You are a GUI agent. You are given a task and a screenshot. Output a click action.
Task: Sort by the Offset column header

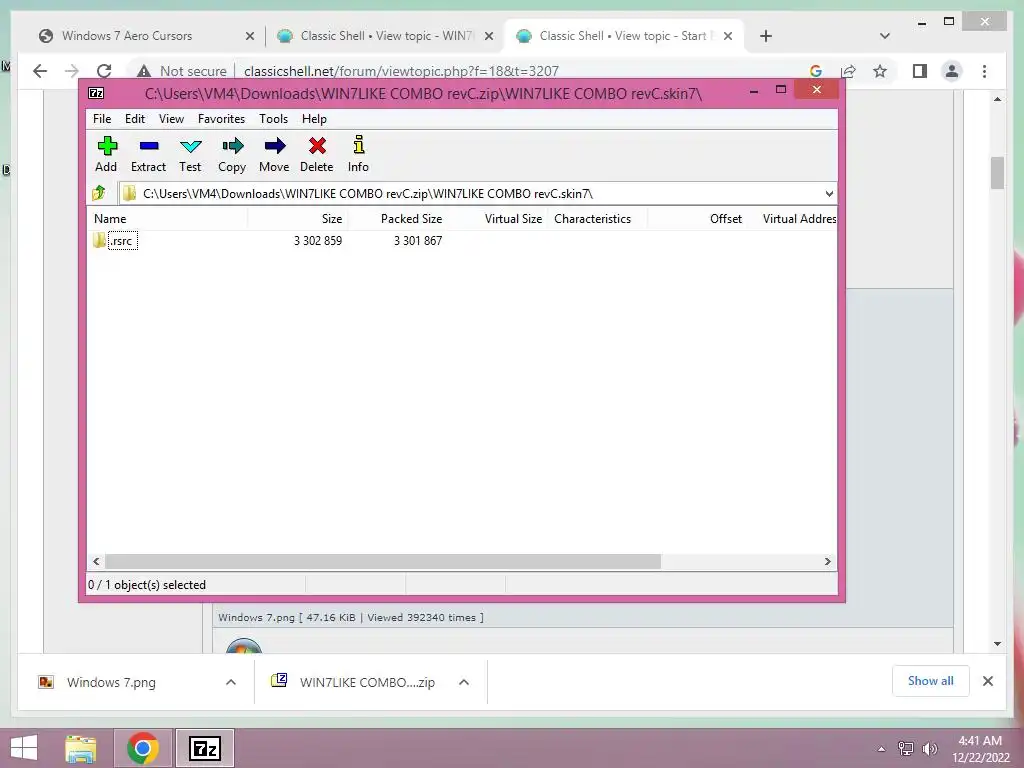(x=697, y=219)
